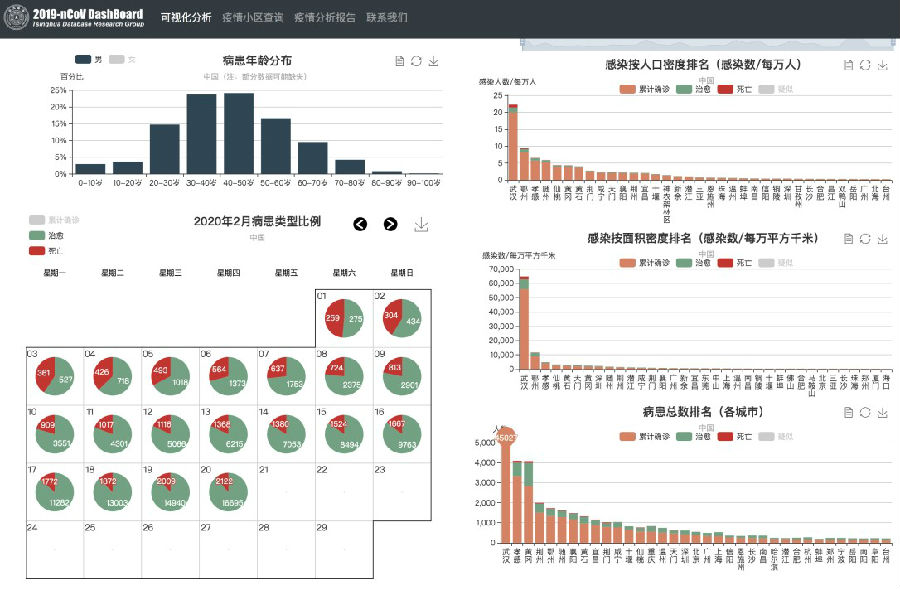Click the 2019-nCoV DashBoard logo emblem
This screenshot has width=900, height=589.
point(17,18)
